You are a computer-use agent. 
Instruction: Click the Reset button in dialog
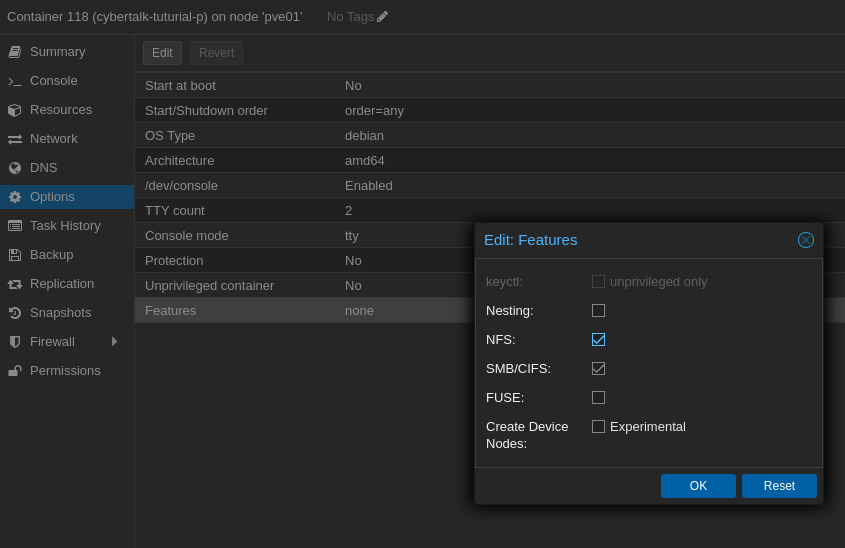point(779,486)
